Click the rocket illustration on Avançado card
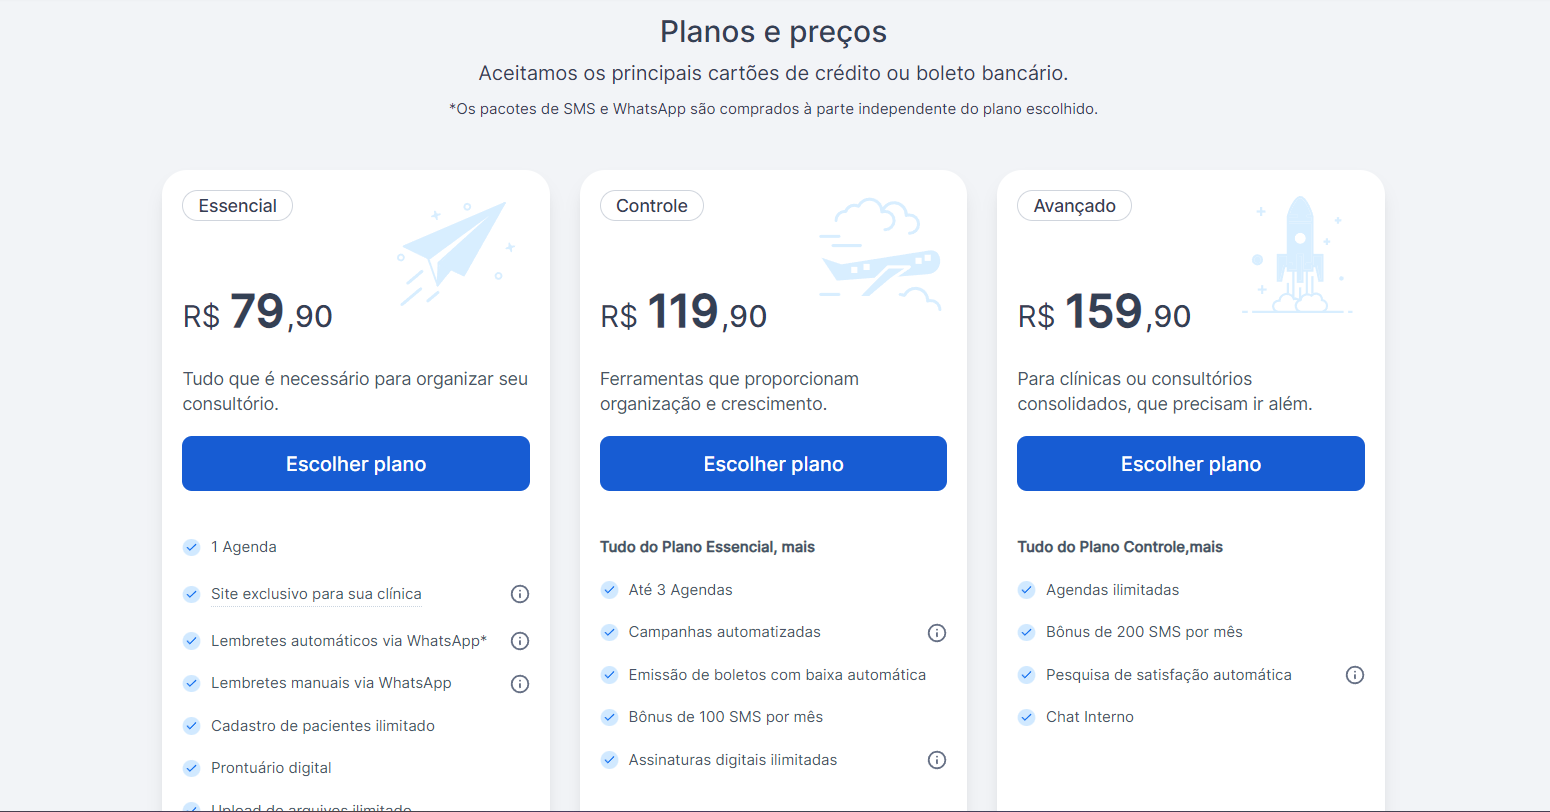 point(1298,255)
